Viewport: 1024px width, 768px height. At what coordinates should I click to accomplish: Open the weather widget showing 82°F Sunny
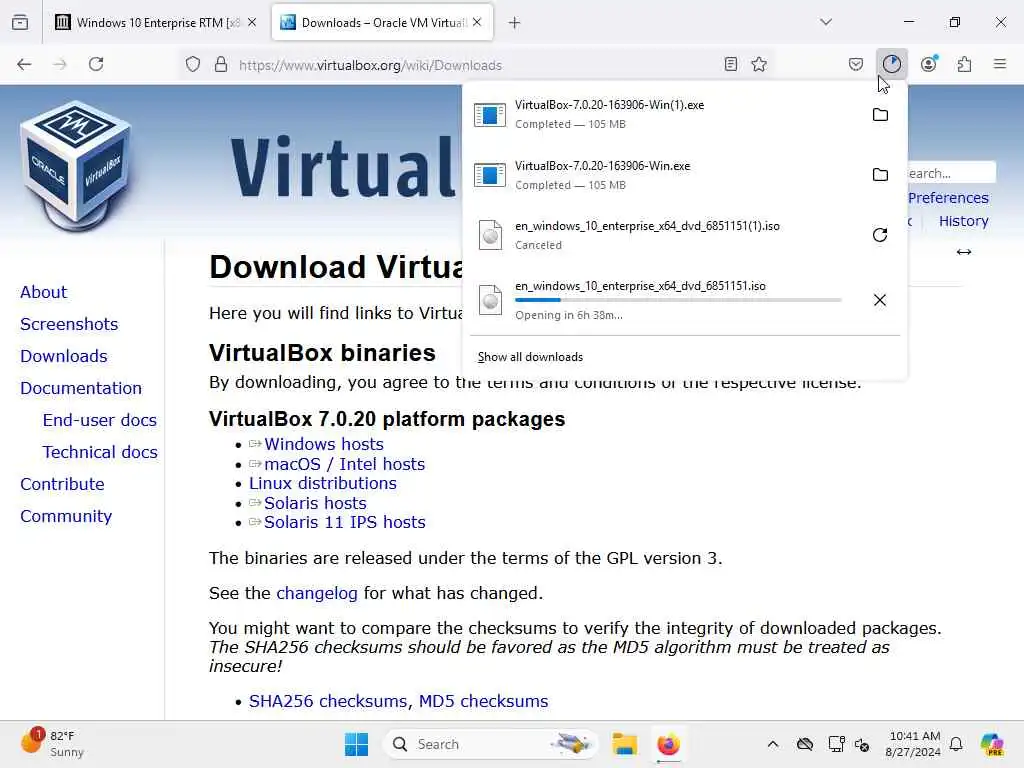point(53,744)
